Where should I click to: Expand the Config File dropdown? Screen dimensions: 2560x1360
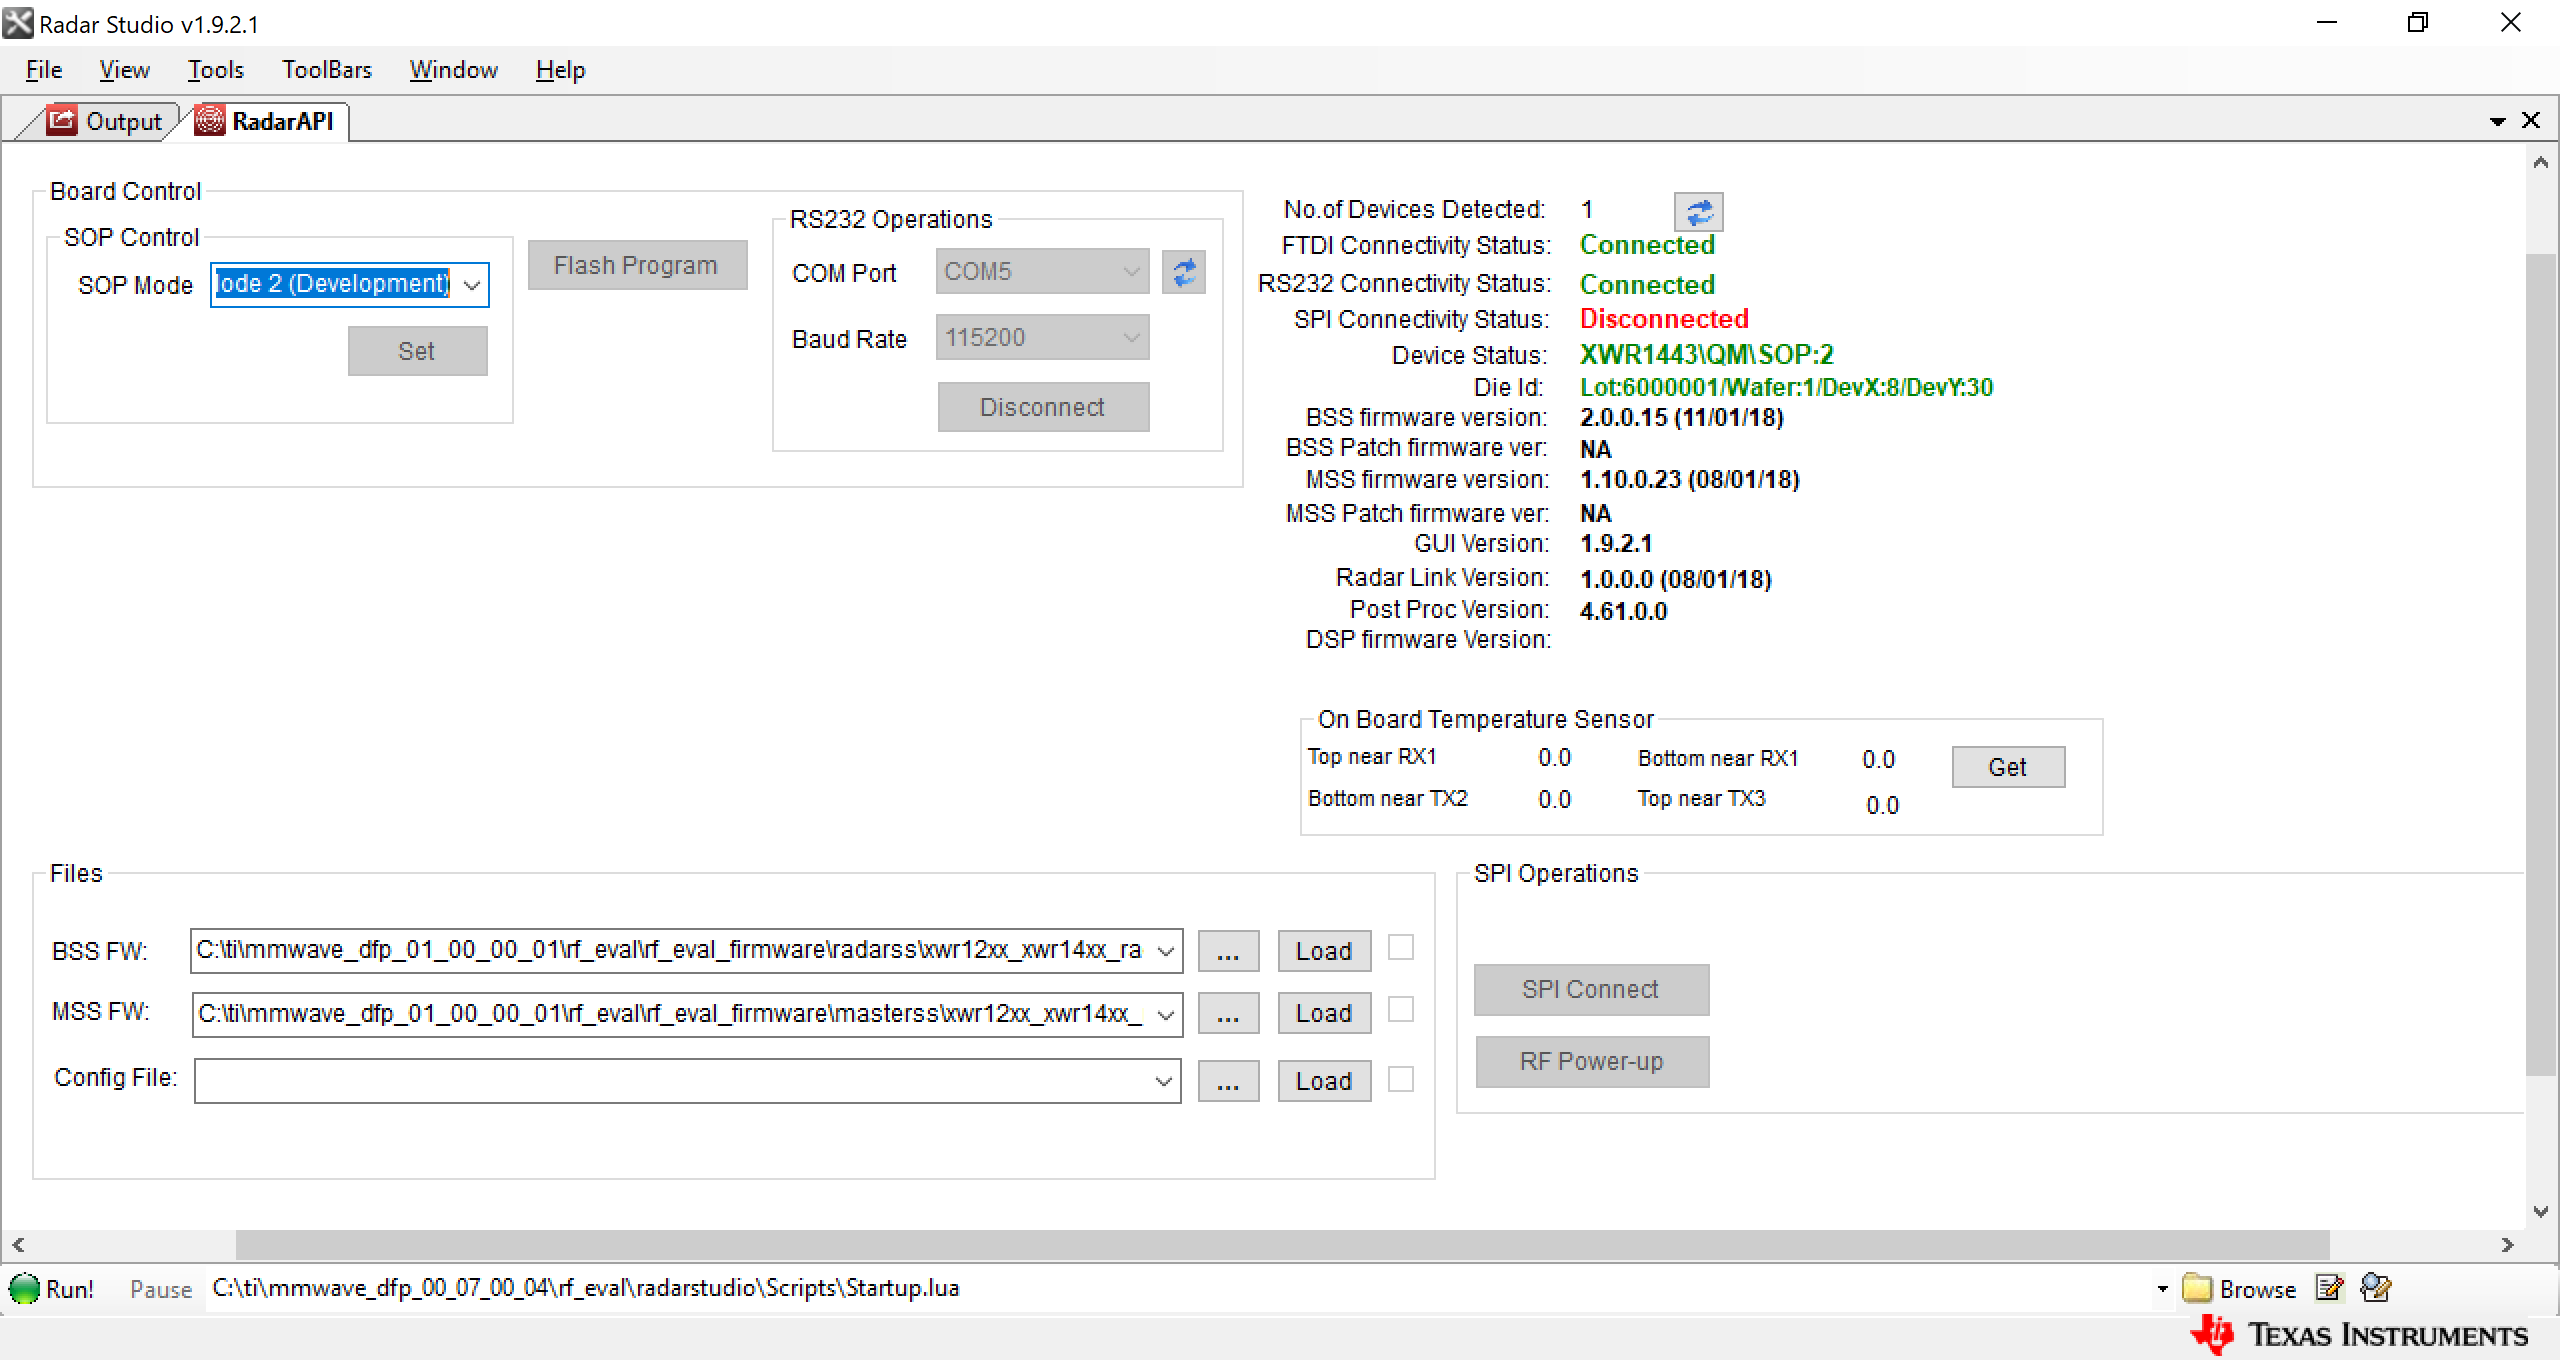(1163, 1081)
